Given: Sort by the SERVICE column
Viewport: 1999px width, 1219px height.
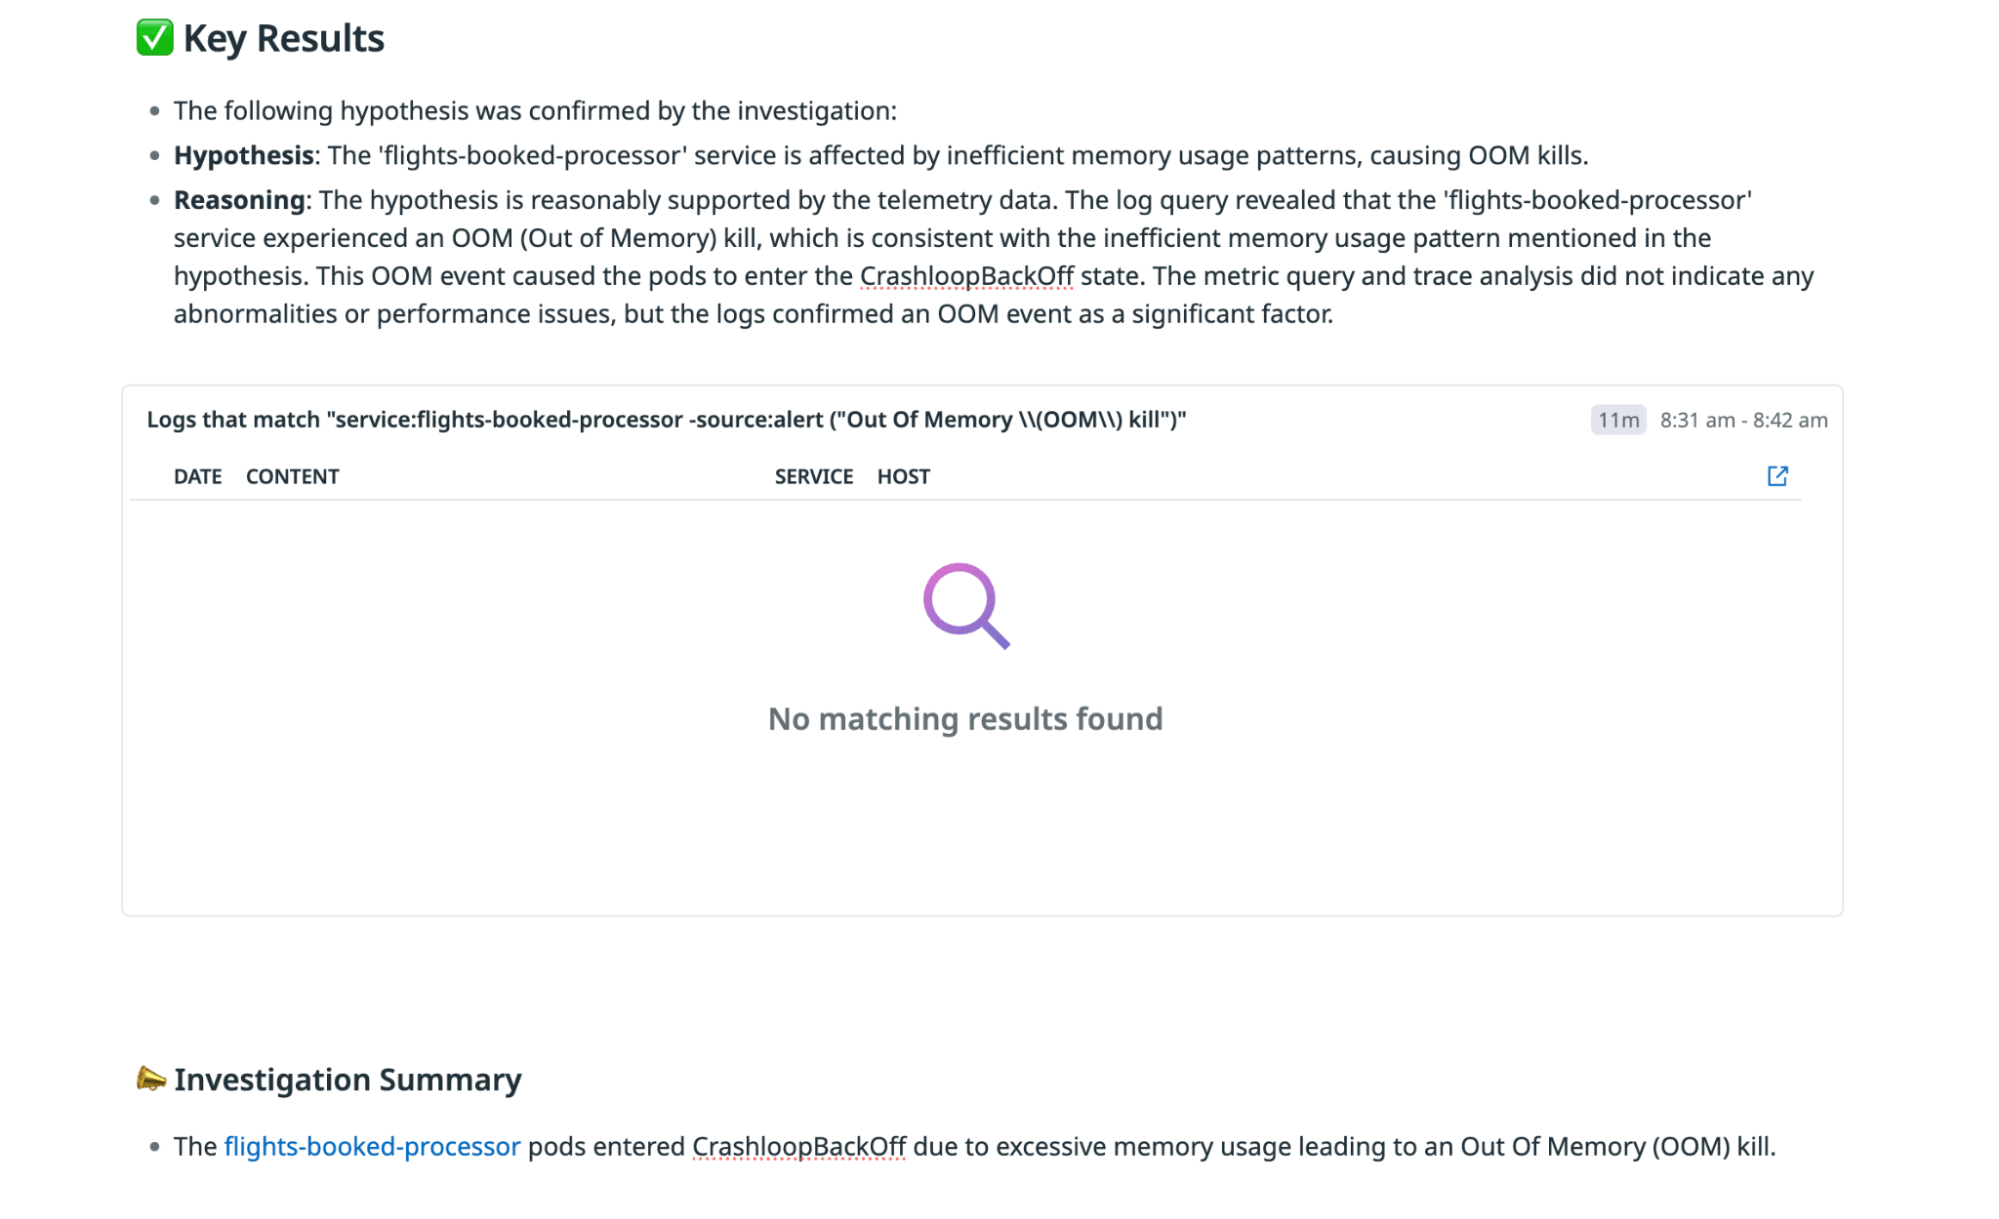Looking at the screenshot, I should 814,476.
